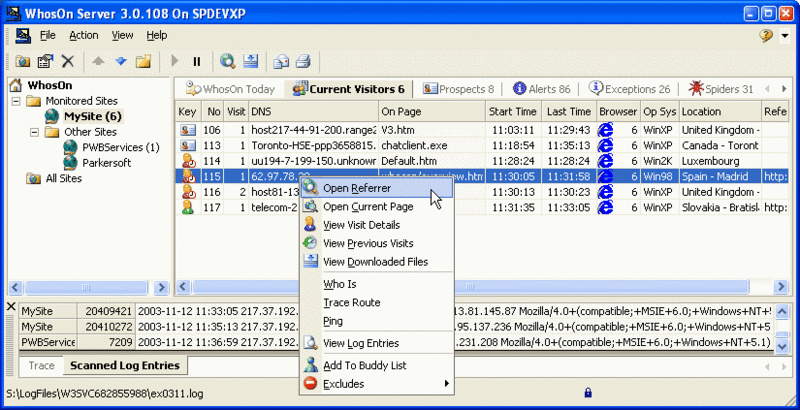Choose Open Current Page in context menu
800x410 pixels.
377,207
